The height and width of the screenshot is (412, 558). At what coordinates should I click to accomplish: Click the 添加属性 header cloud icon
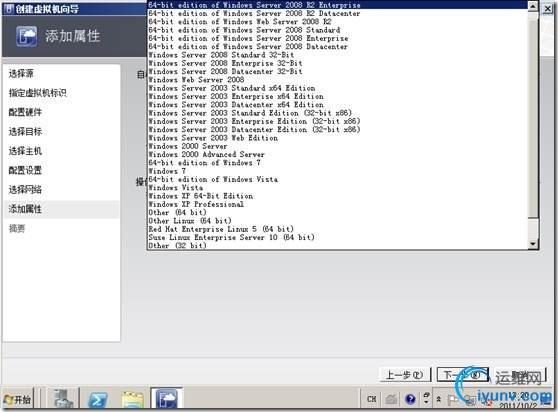pos(26,36)
